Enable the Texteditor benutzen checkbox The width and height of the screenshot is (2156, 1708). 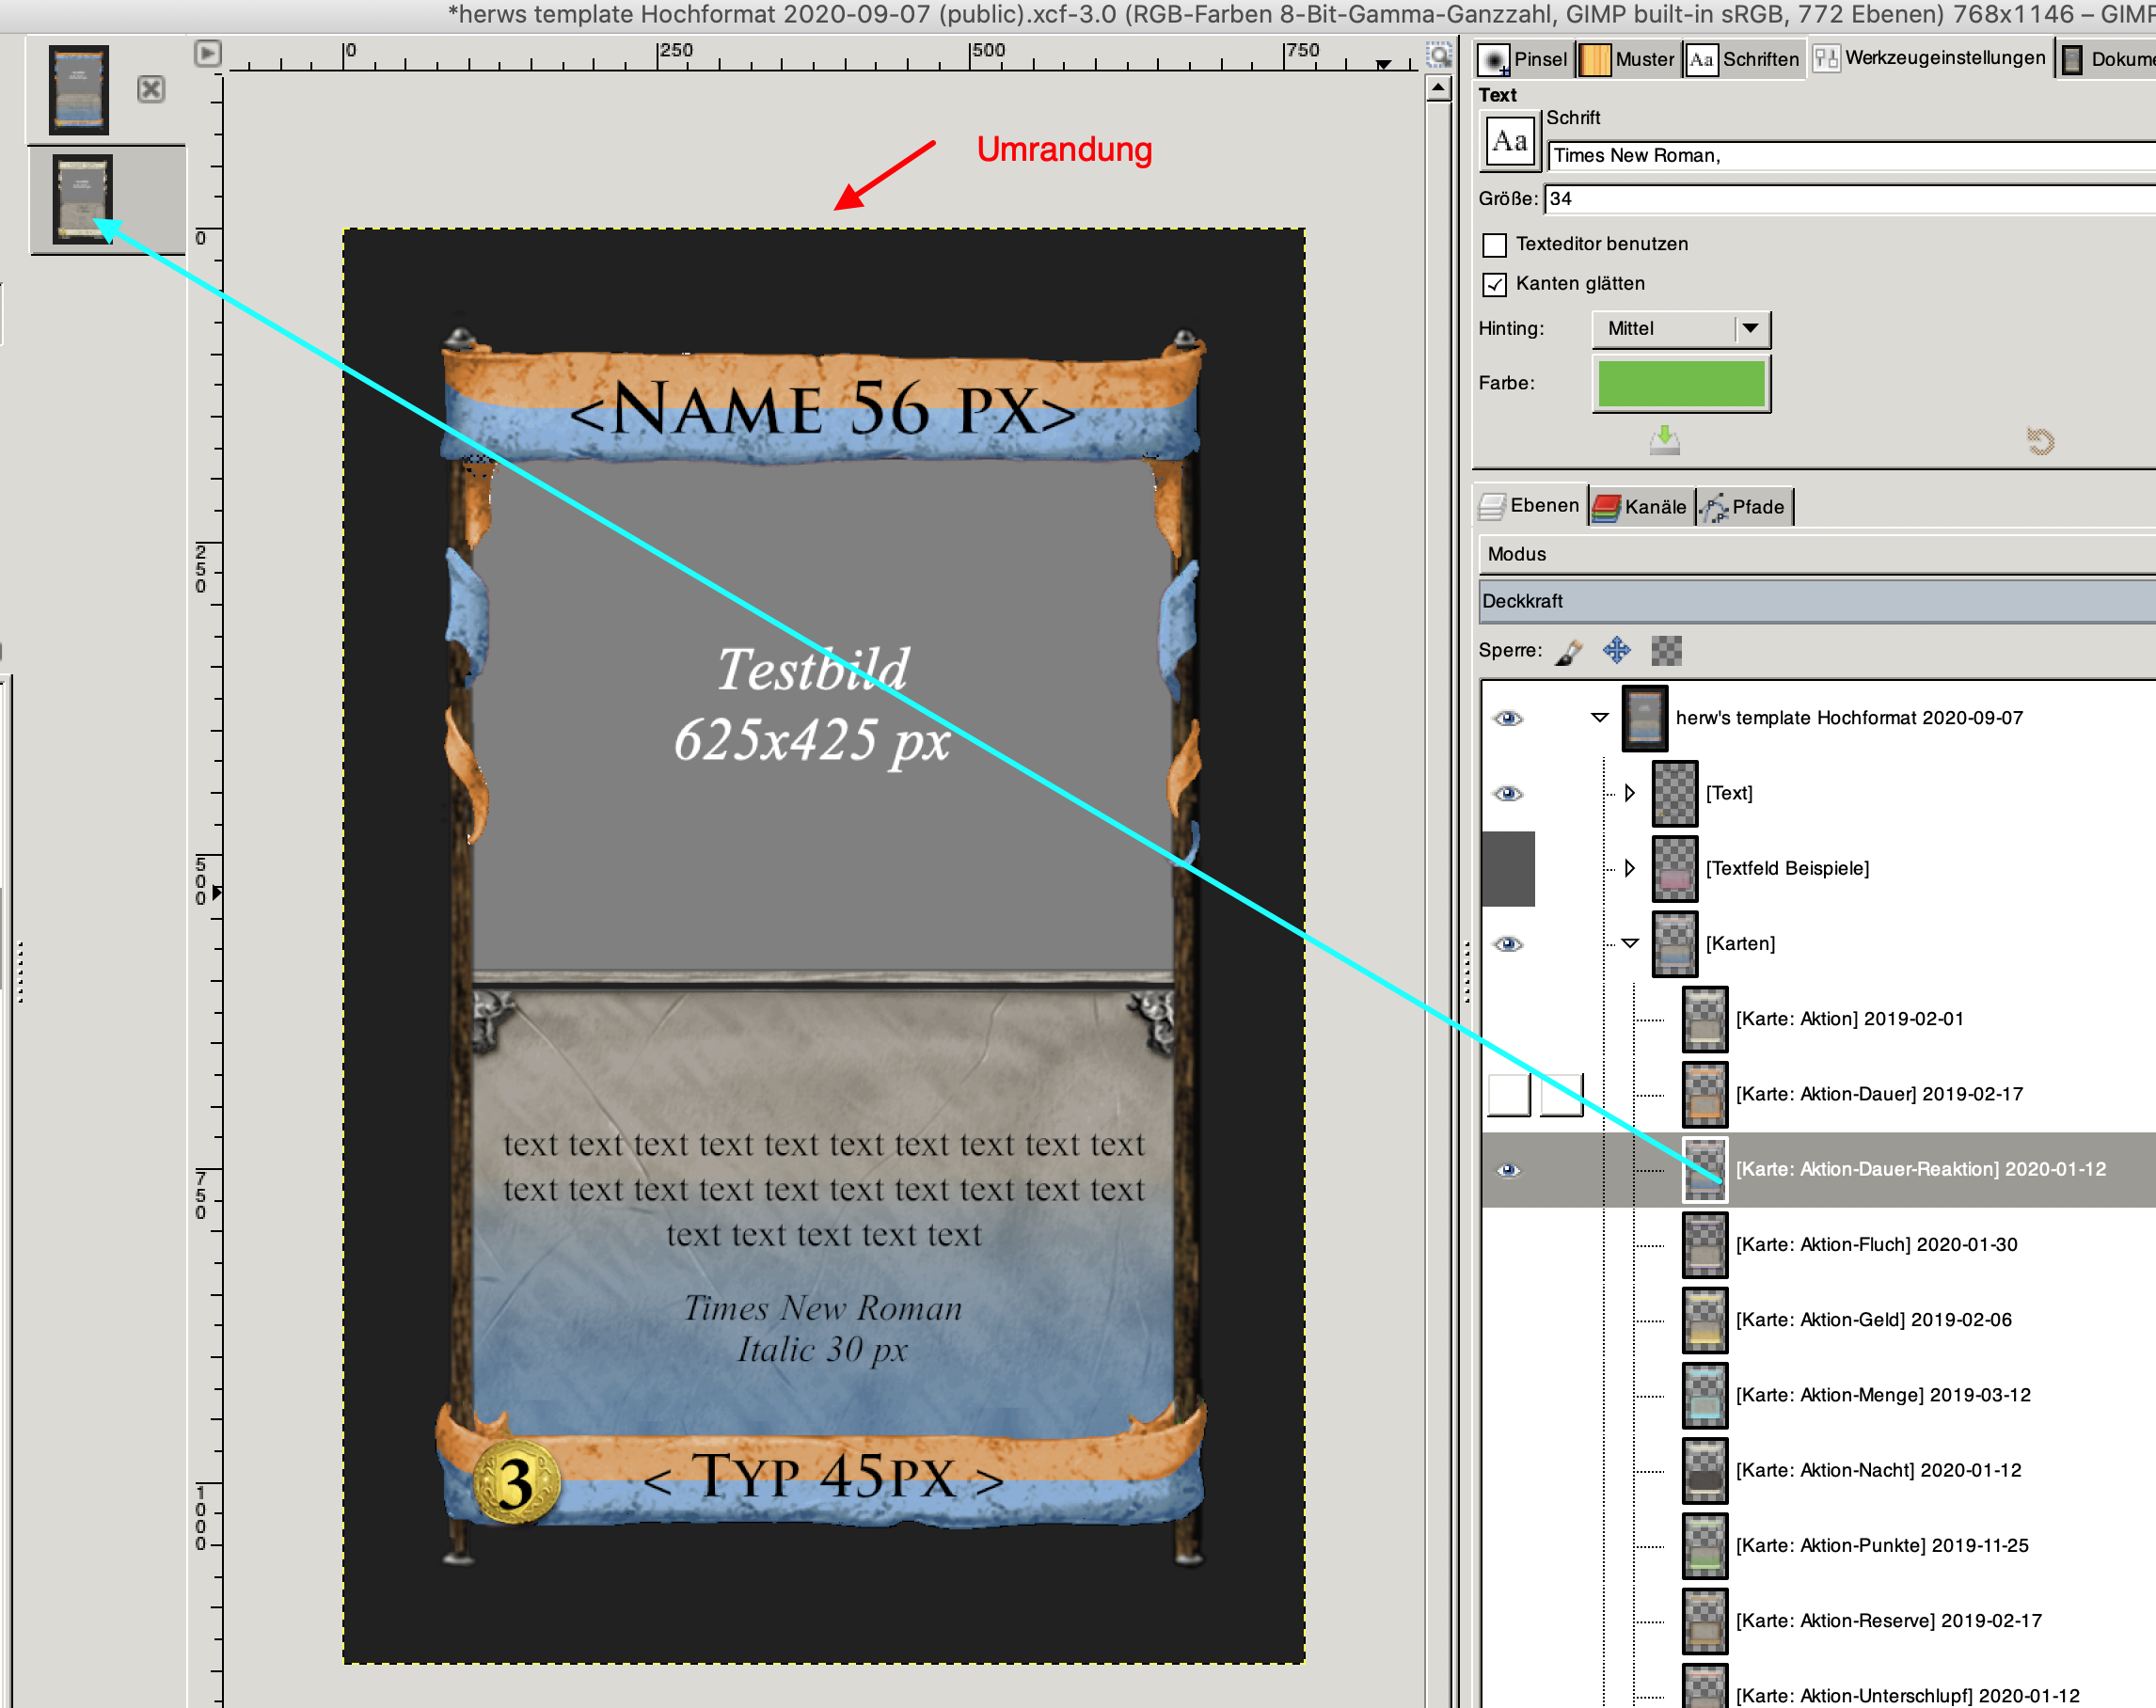point(1495,245)
